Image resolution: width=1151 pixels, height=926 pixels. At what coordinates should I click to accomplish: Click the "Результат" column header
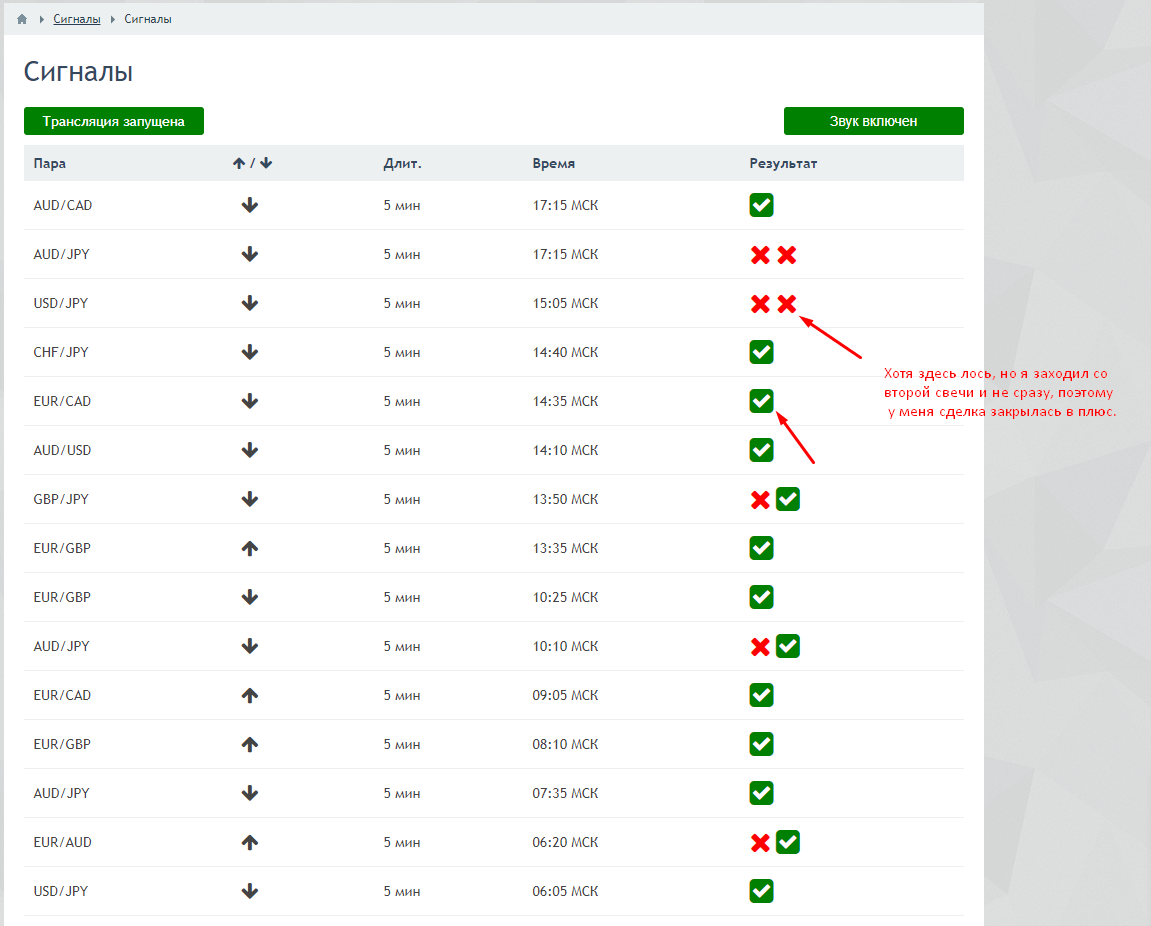[783, 164]
